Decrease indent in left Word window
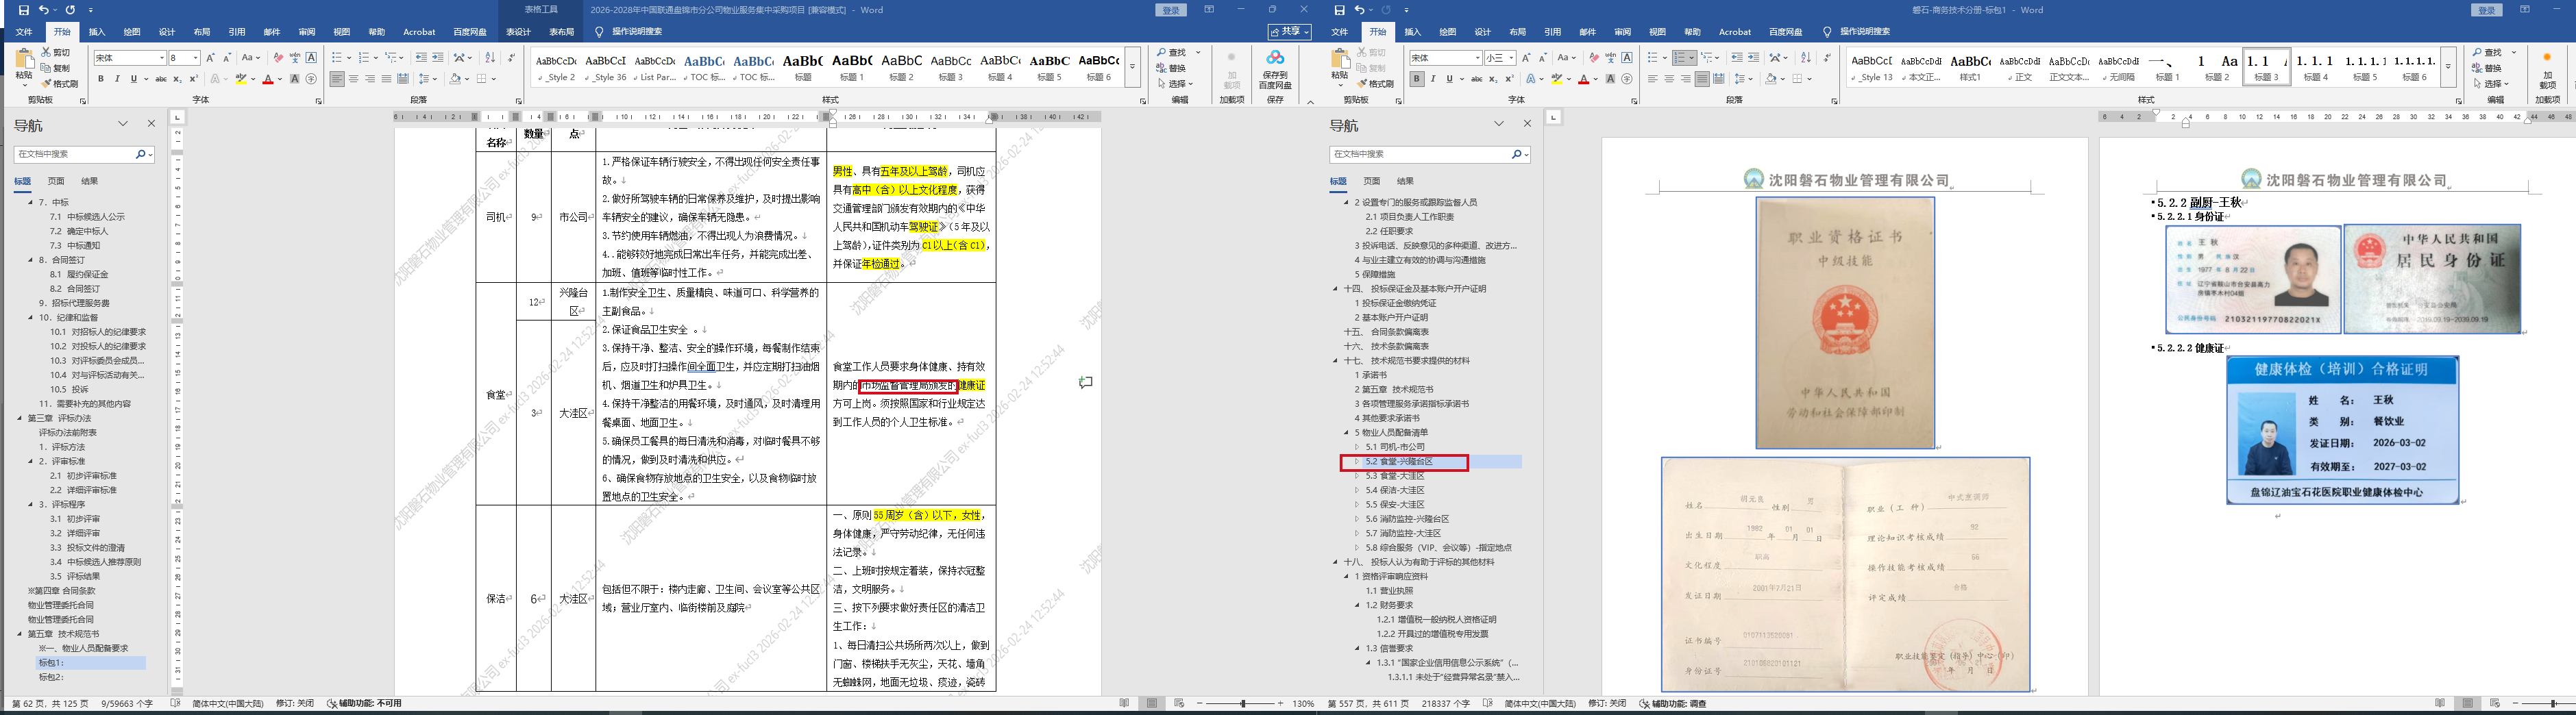This screenshot has height=715, width=2576. (421, 58)
